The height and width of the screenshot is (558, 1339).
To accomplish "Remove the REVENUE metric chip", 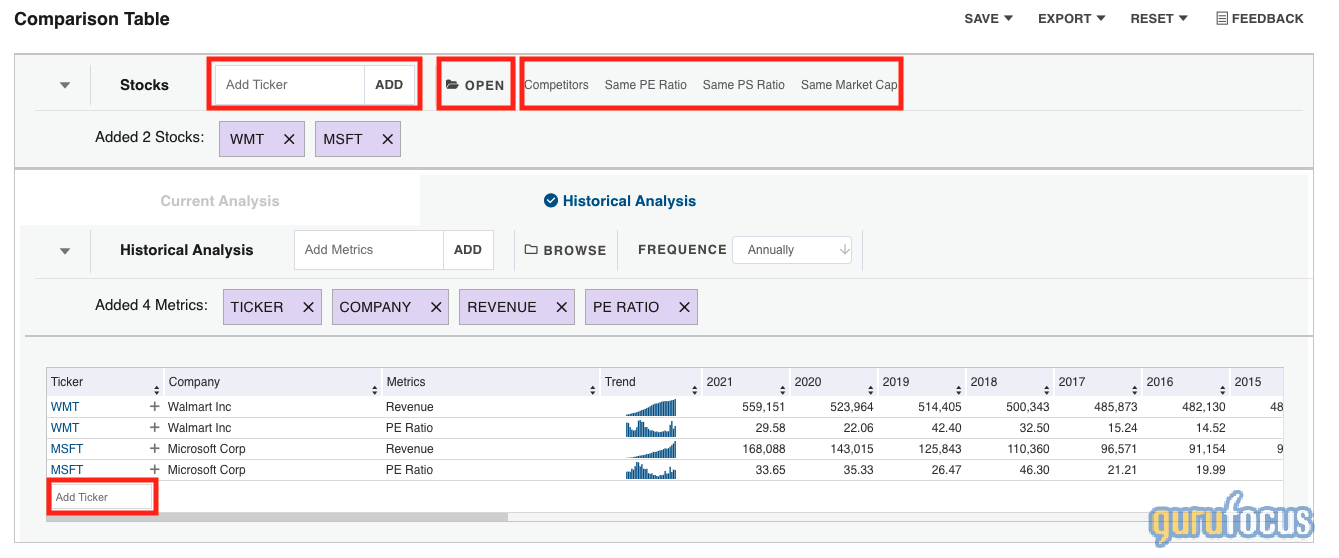I will 562,307.
